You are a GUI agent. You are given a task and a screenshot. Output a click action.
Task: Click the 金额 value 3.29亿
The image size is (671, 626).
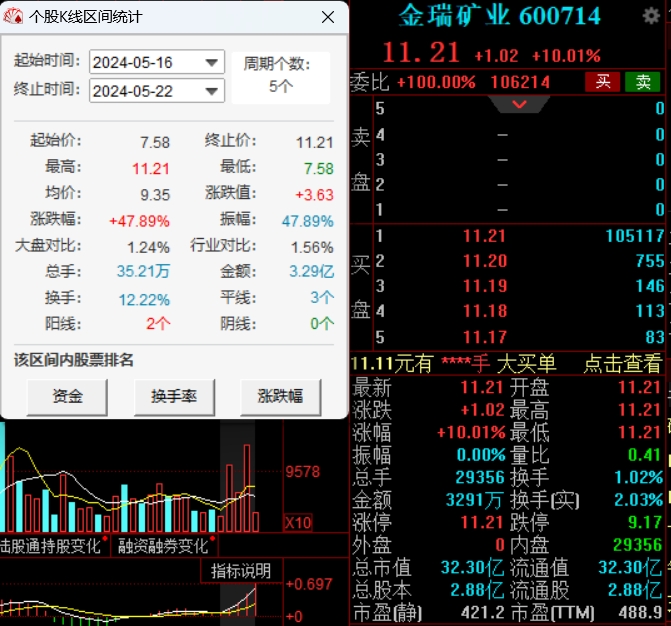(x=312, y=271)
